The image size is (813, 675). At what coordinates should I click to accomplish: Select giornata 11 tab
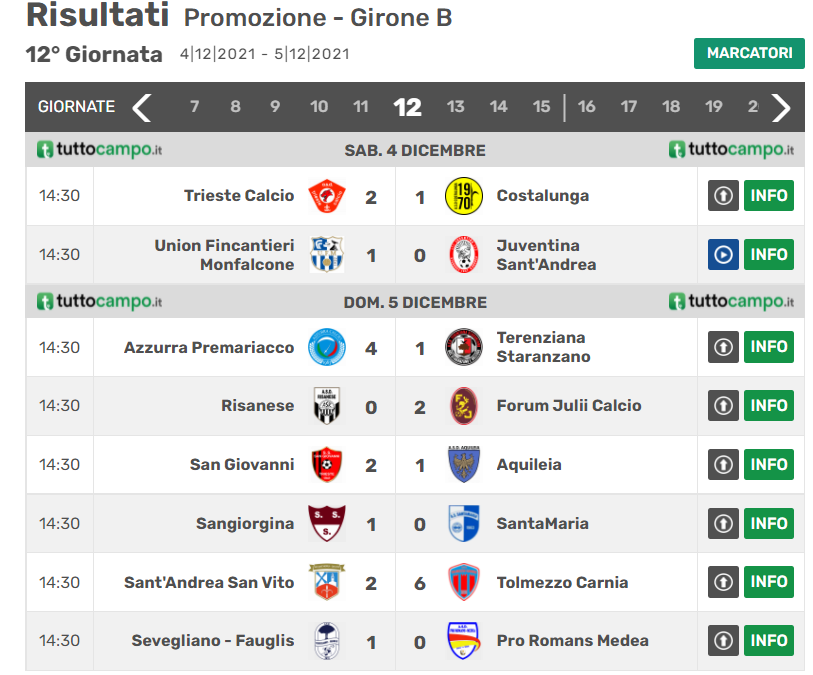(x=360, y=107)
